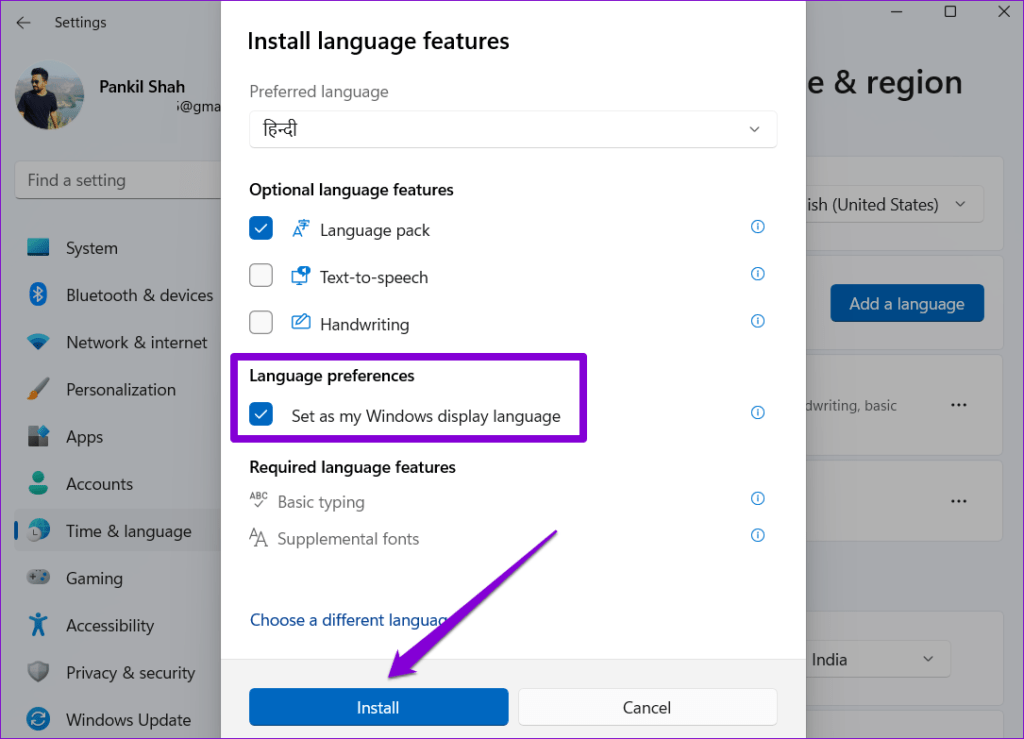
Task: Click the Install button
Action: point(378,707)
